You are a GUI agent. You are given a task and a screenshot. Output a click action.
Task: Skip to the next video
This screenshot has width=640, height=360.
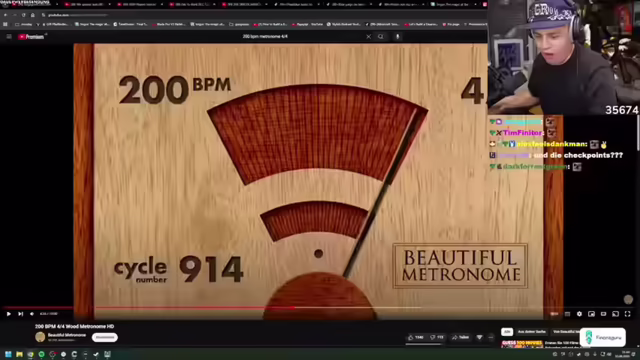click(x=20, y=314)
